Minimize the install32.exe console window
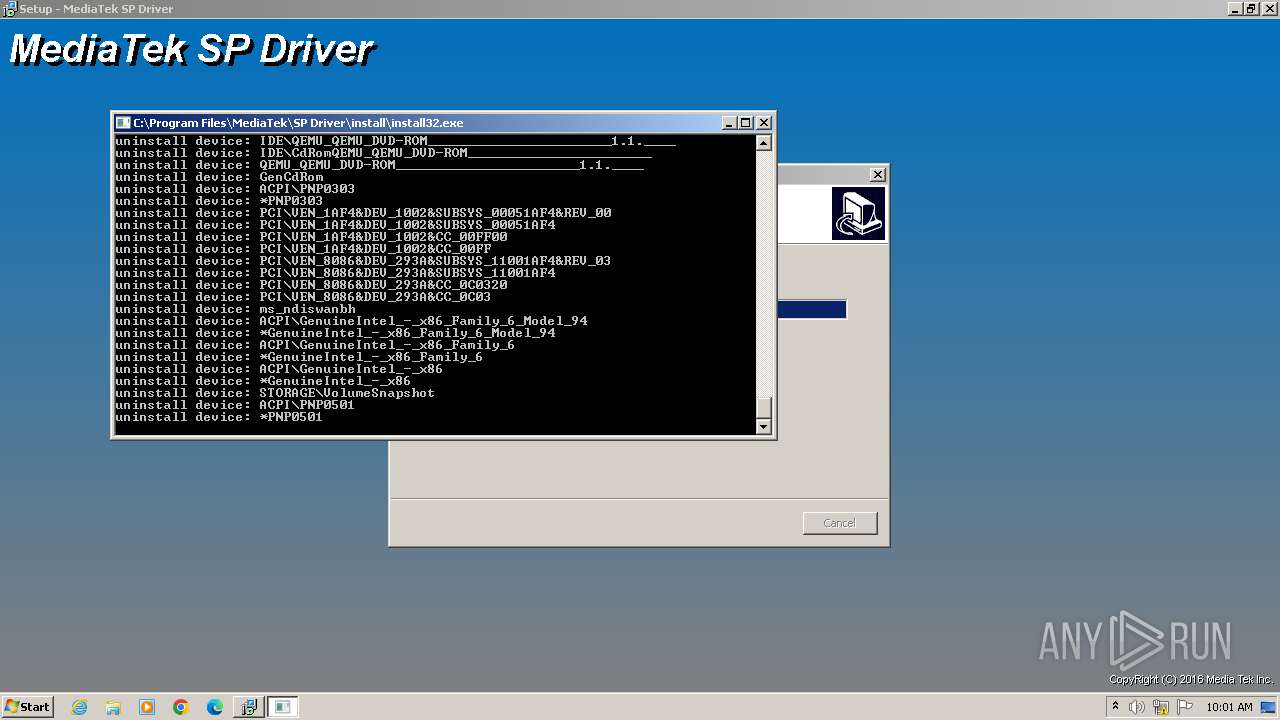The image size is (1280, 720). [728, 123]
